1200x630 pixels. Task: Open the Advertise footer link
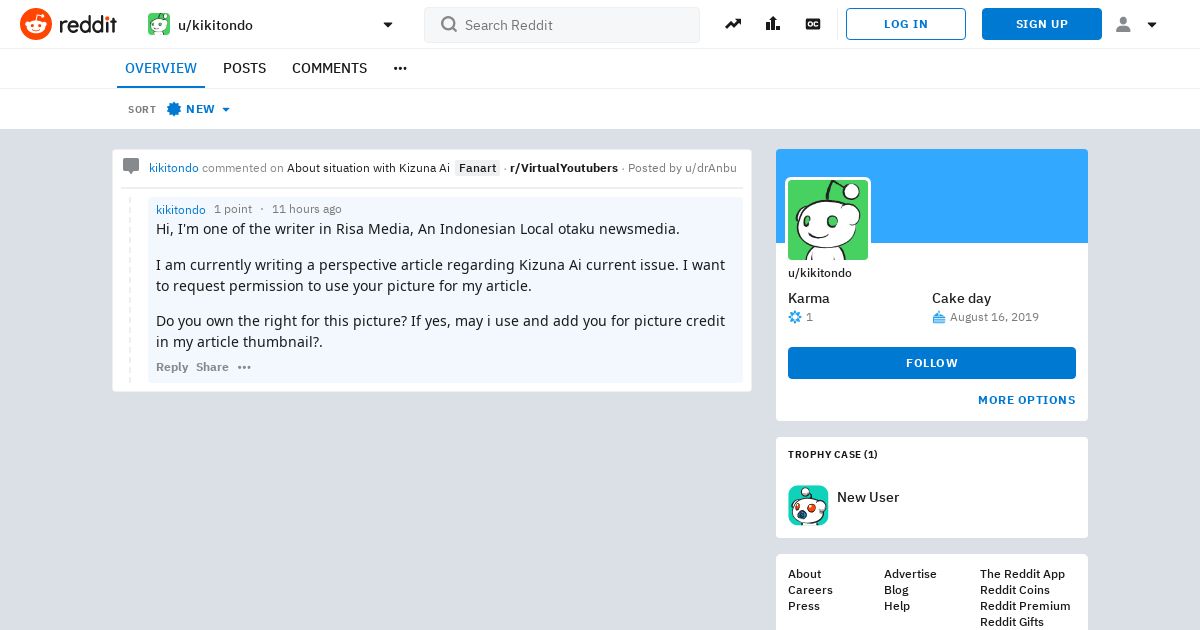tap(910, 574)
